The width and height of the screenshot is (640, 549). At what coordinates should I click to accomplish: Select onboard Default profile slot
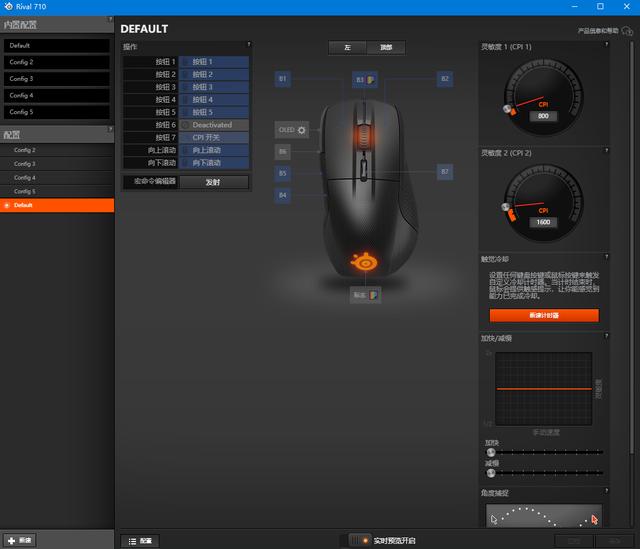click(57, 46)
